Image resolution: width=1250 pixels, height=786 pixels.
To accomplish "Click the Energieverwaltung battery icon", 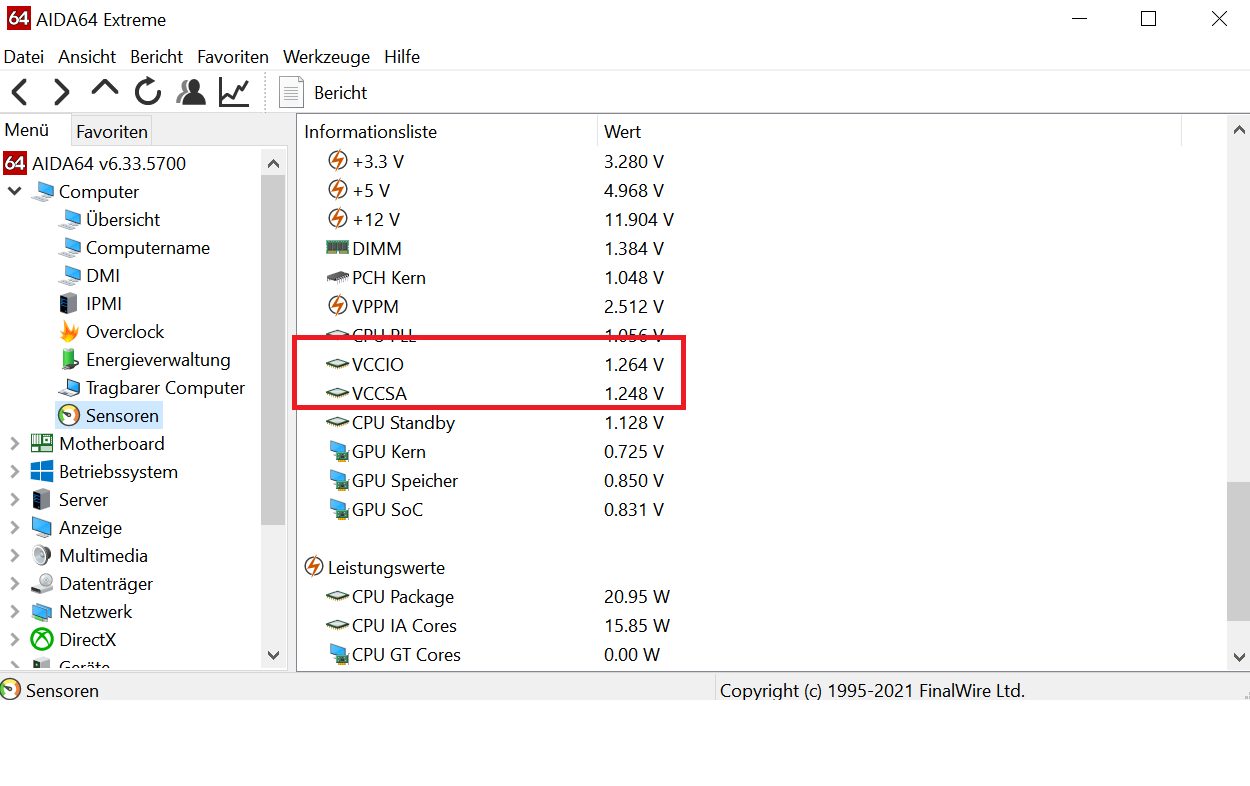I will [x=69, y=359].
